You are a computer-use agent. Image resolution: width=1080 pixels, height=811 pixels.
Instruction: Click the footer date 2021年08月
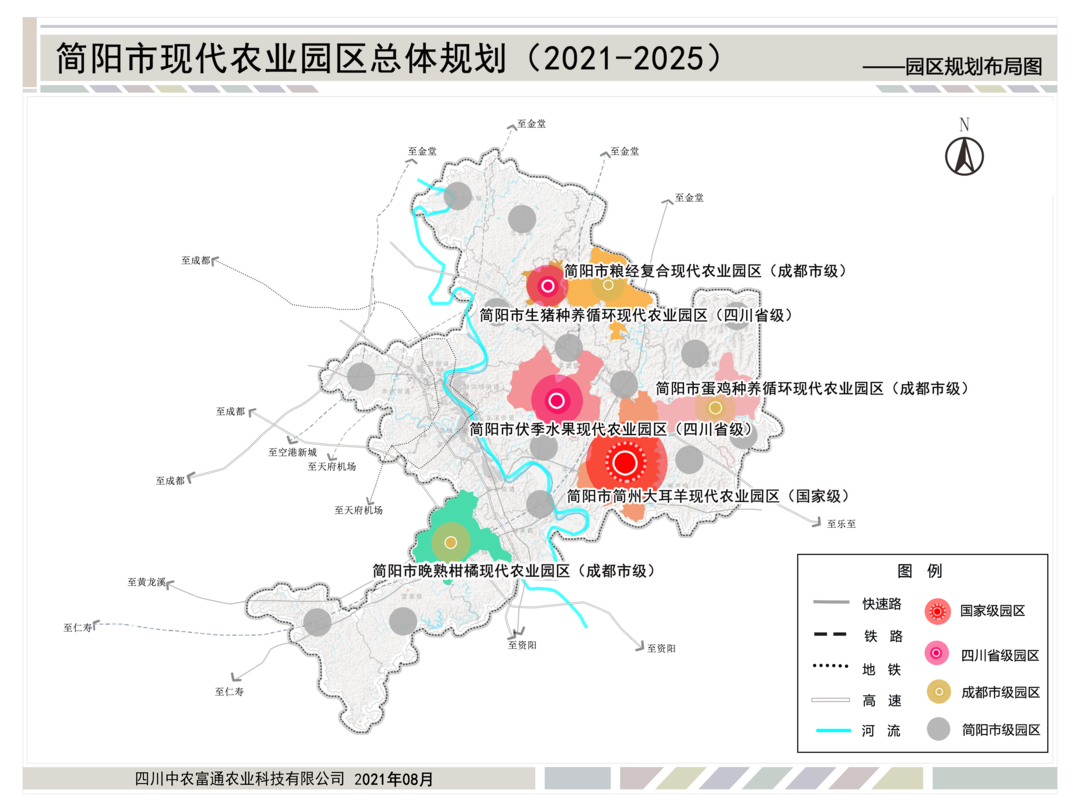coord(393,779)
